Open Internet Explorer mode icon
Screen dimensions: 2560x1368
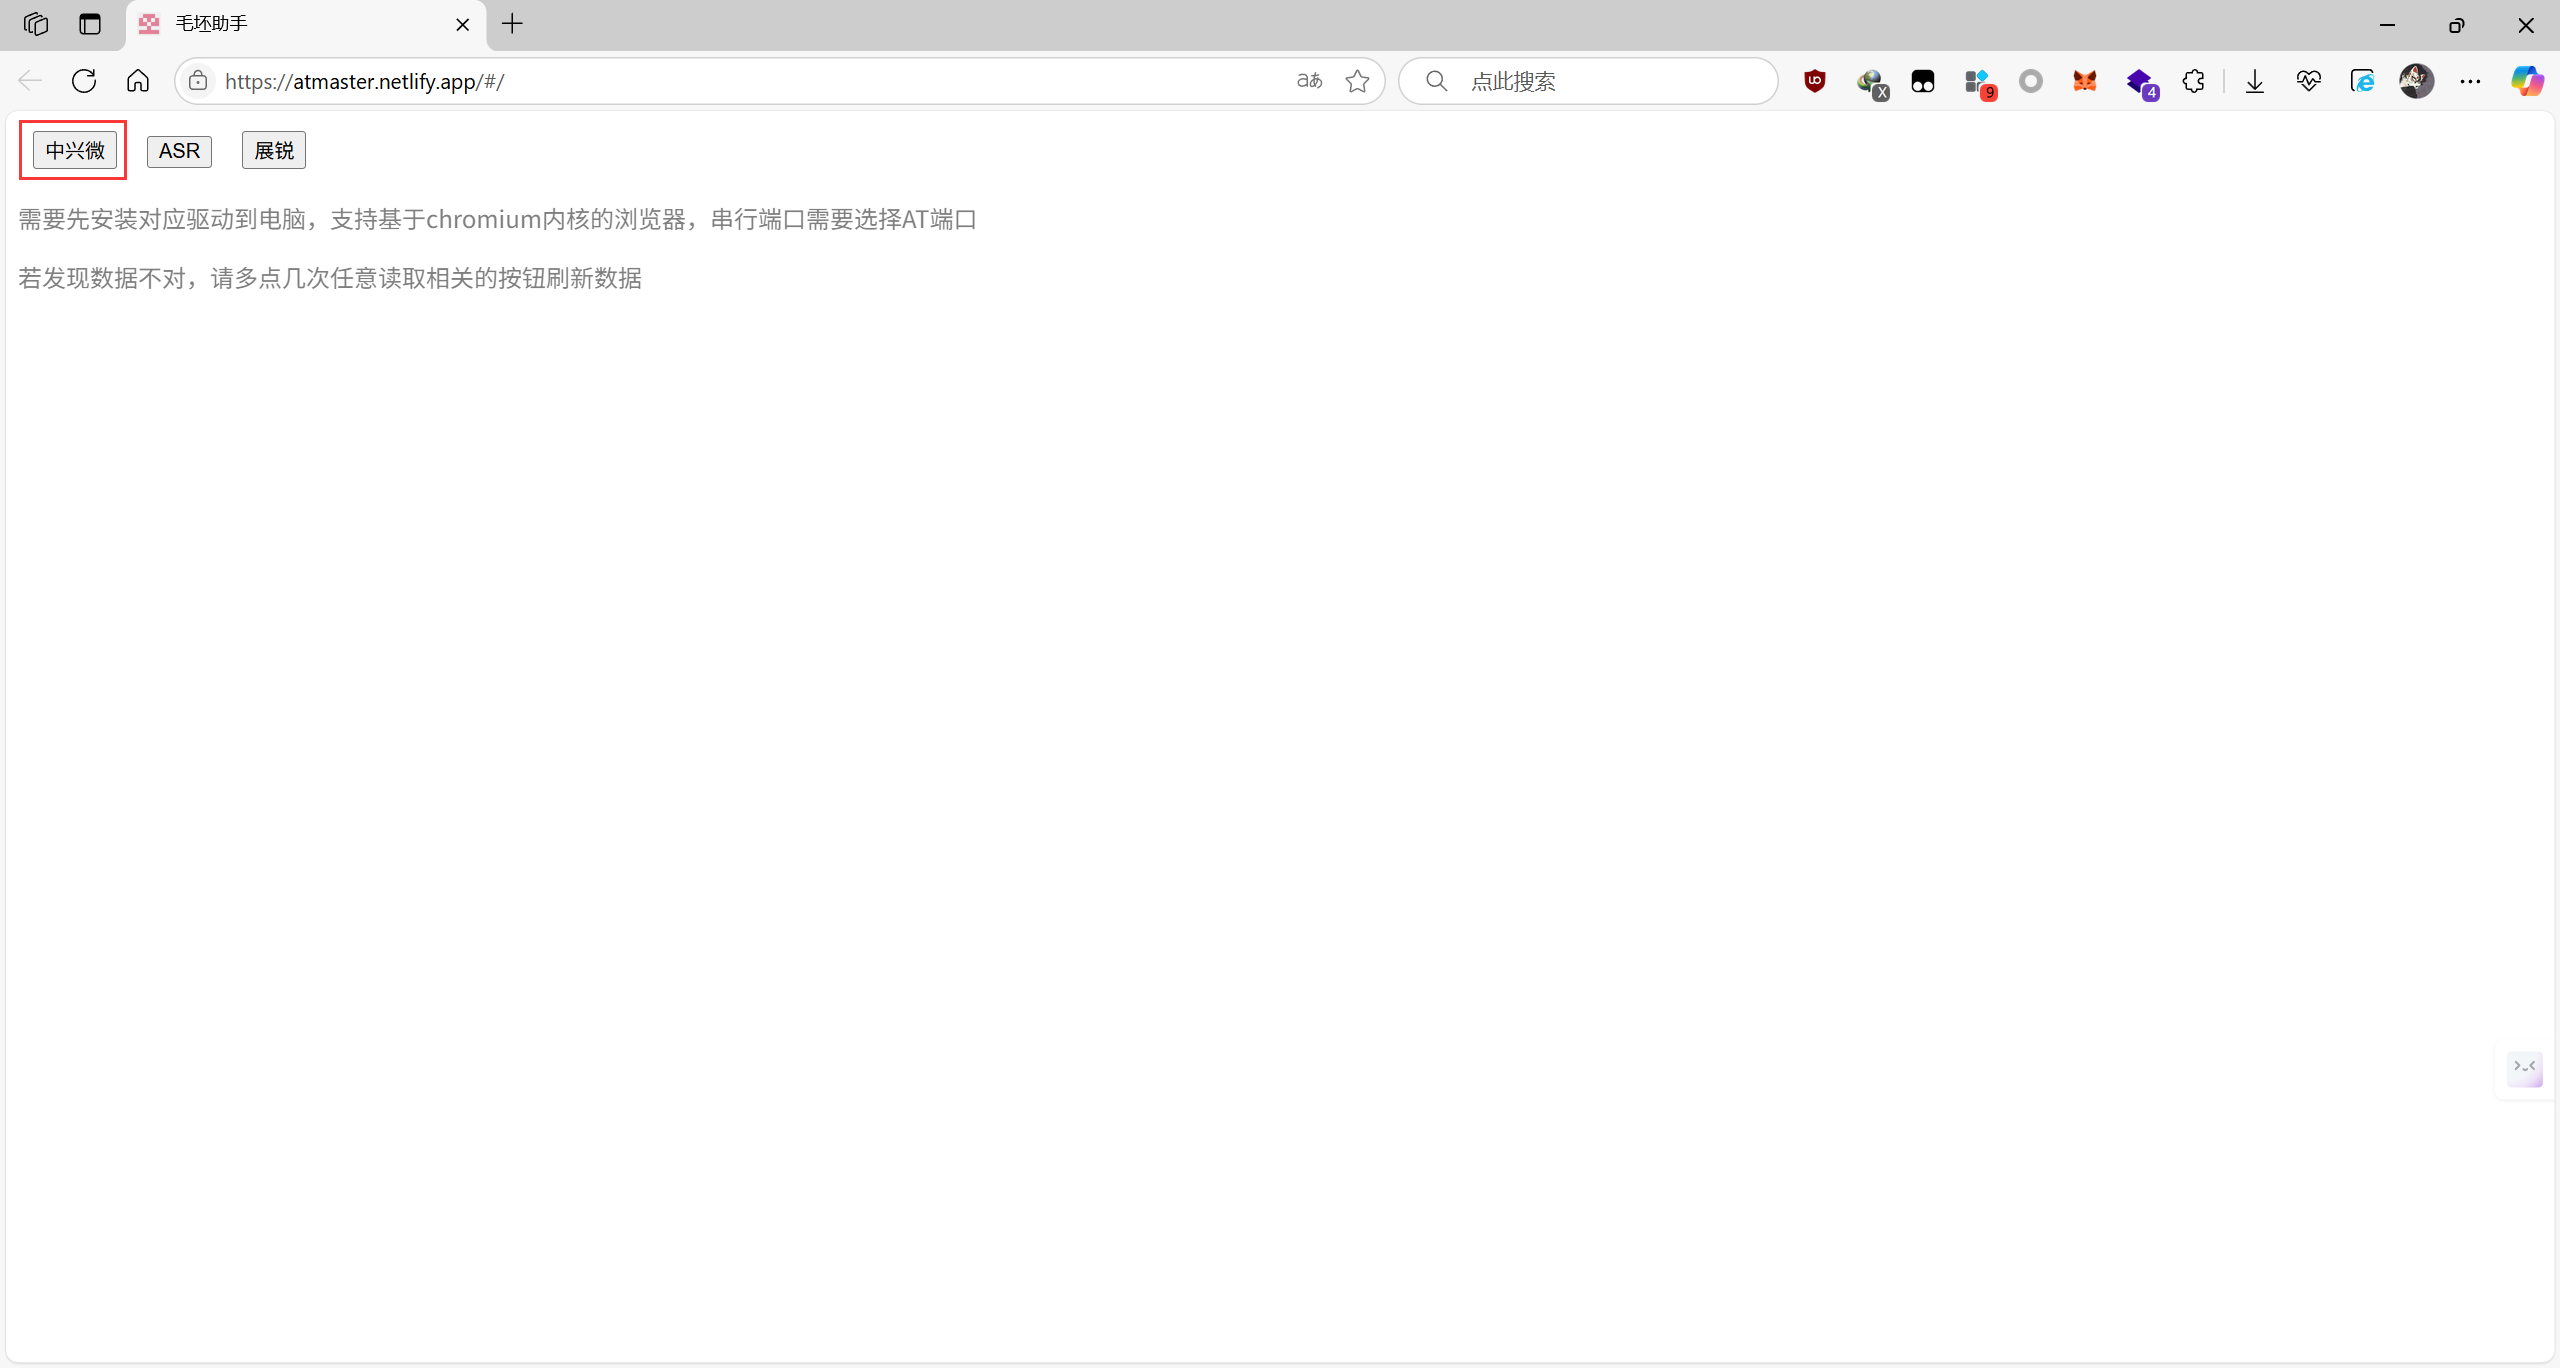[x=2363, y=81]
